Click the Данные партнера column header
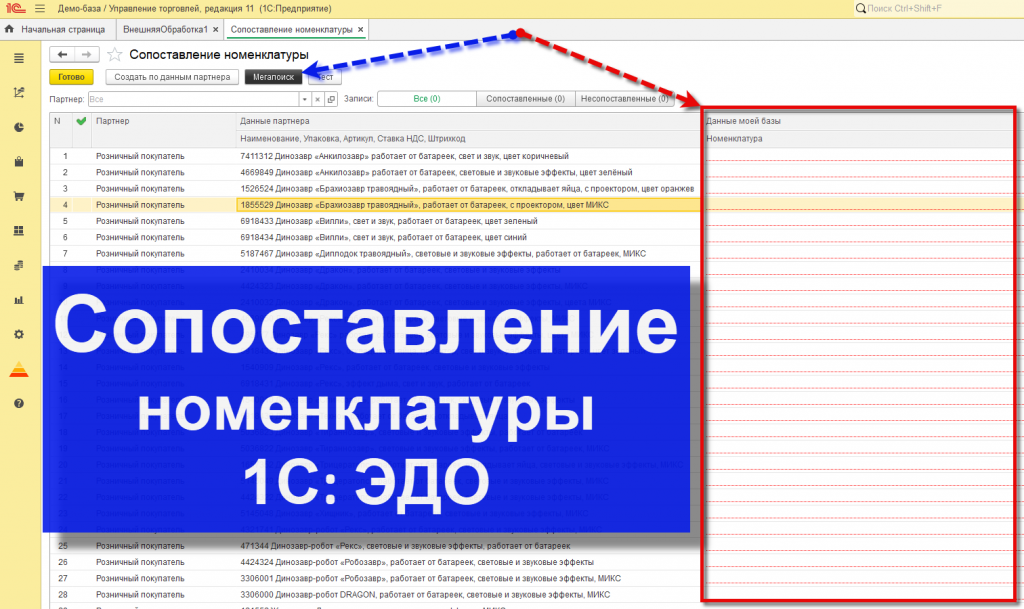The image size is (1024, 609). pyautogui.click(x=468, y=121)
